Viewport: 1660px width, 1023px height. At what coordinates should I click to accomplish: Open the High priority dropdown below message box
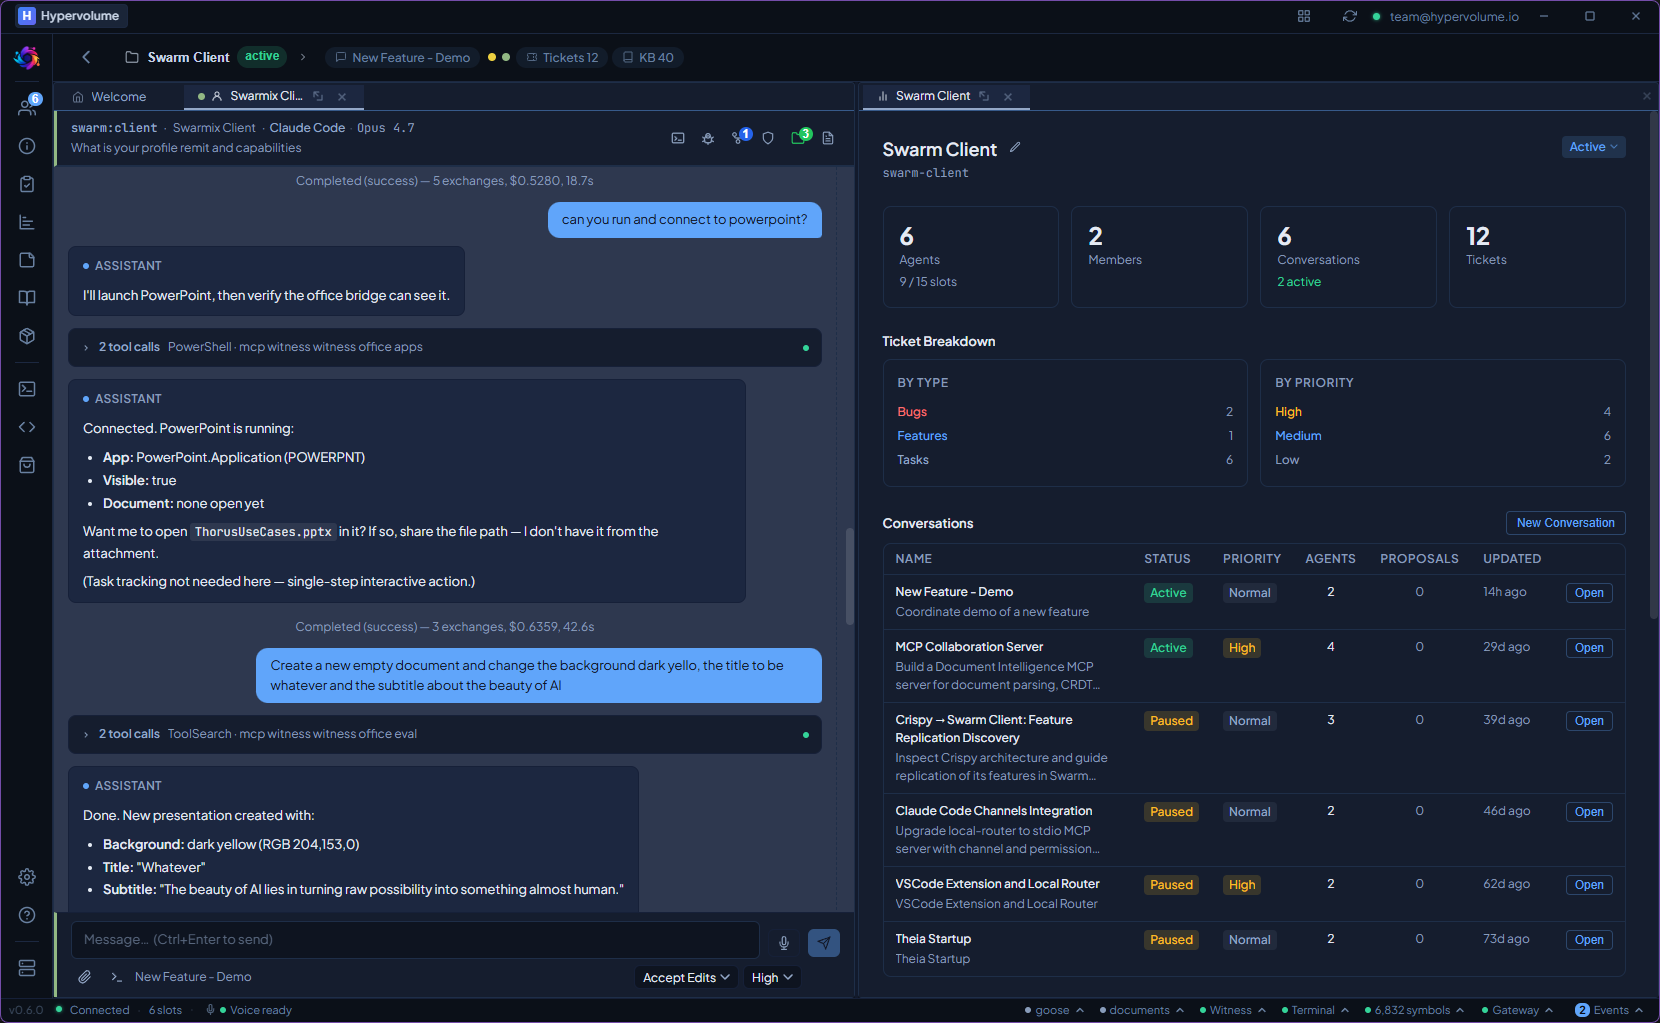[x=772, y=977]
